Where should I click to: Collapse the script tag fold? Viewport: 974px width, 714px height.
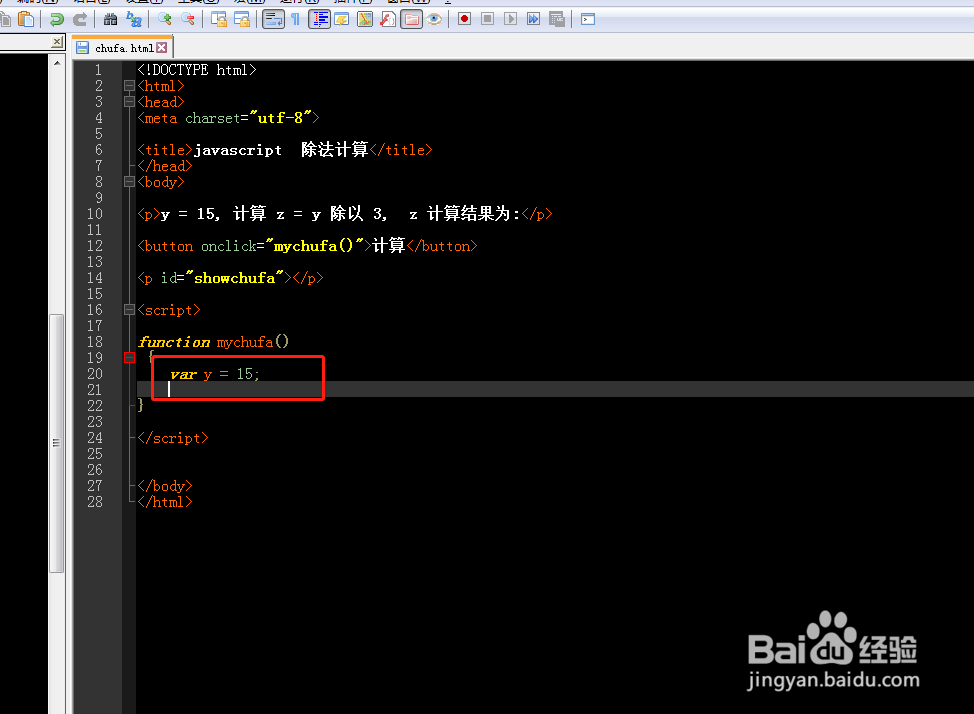pyautogui.click(x=129, y=310)
